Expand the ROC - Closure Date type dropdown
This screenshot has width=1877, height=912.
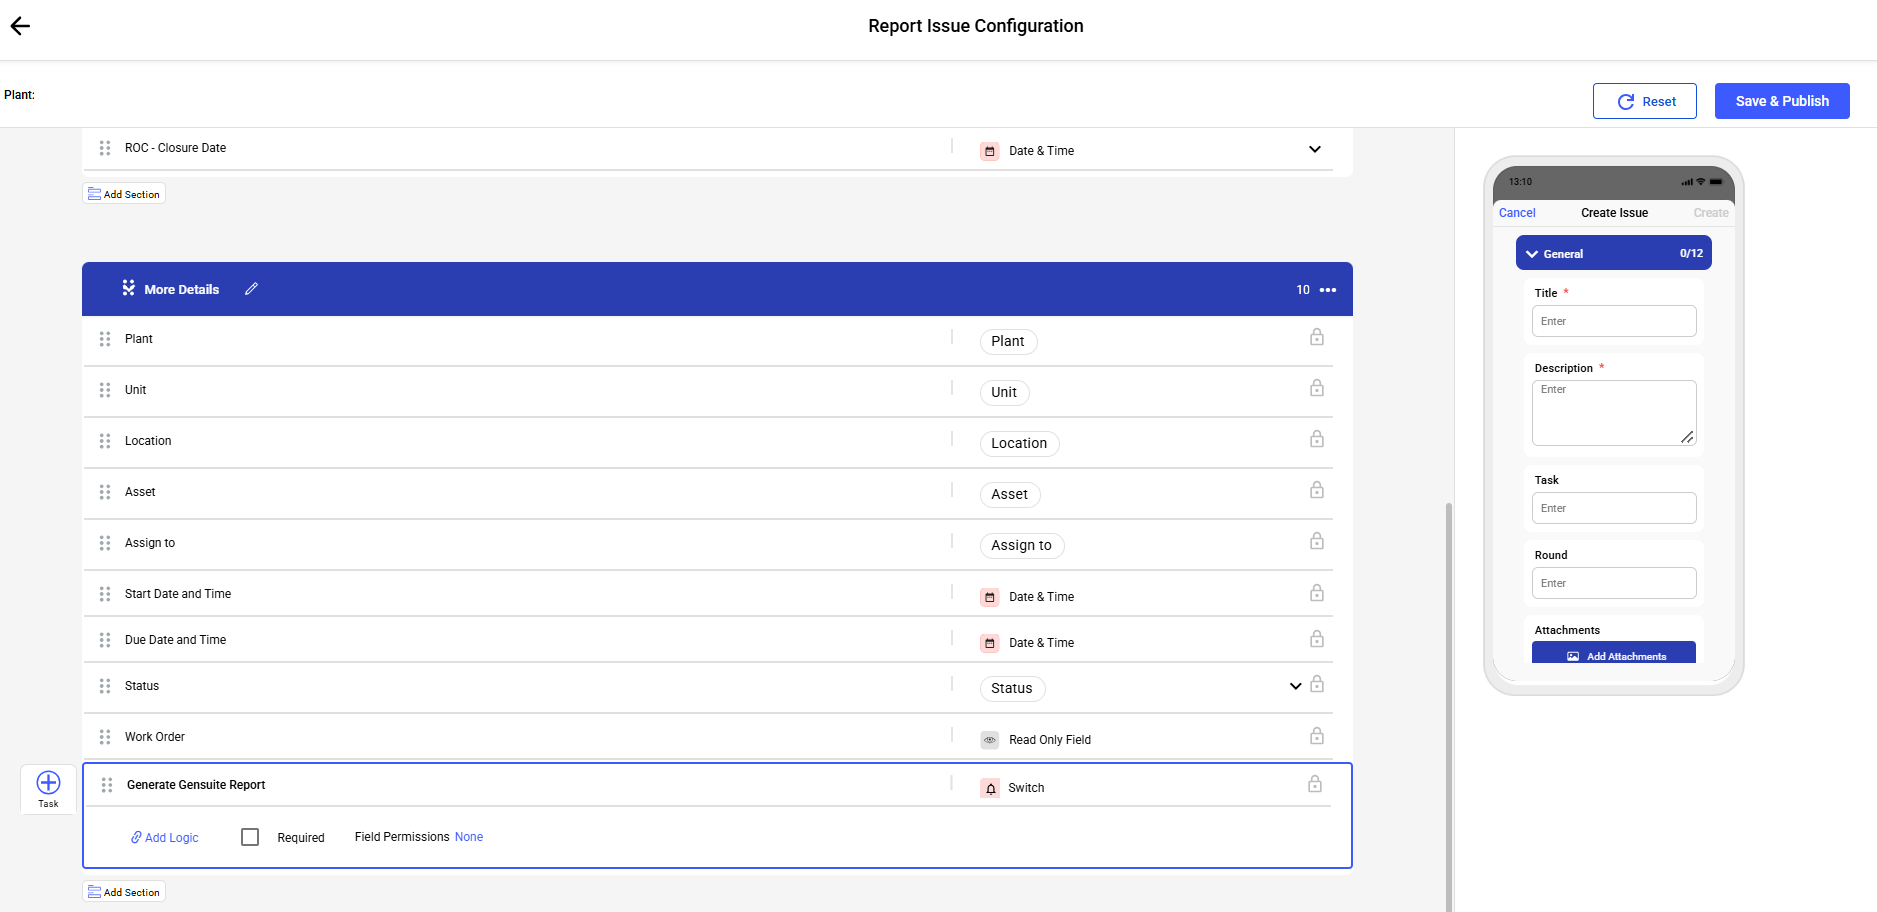pyautogui.click(x=1315, y=150)
